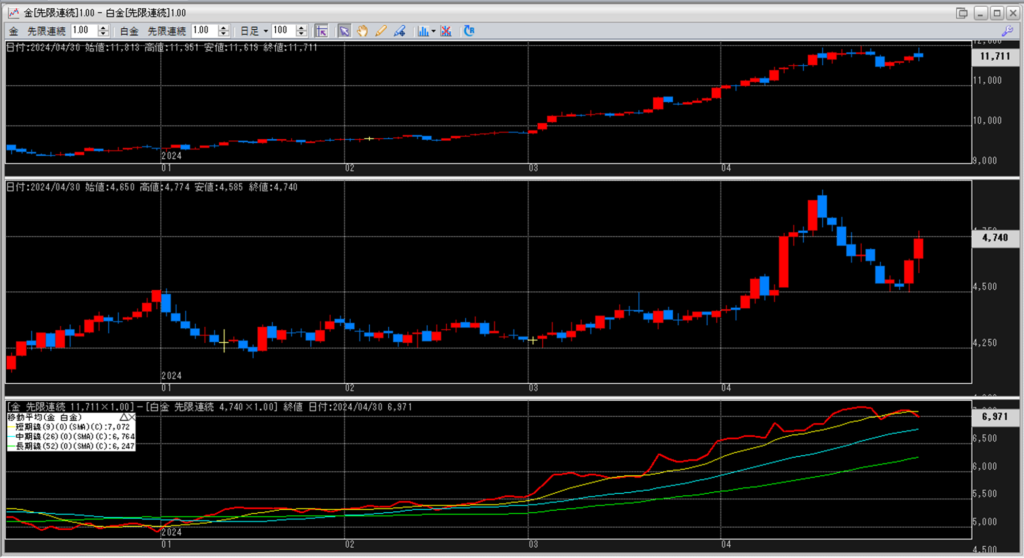Click the yellow 短期線 legend line swatch
Viewport: 1024px width, 558px height.
(x=12, y=426)
